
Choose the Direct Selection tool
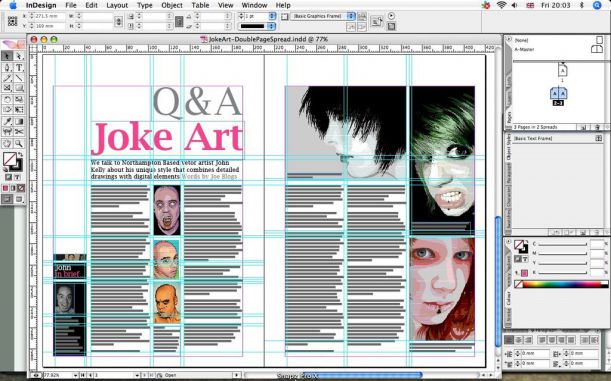coord(19,56)
